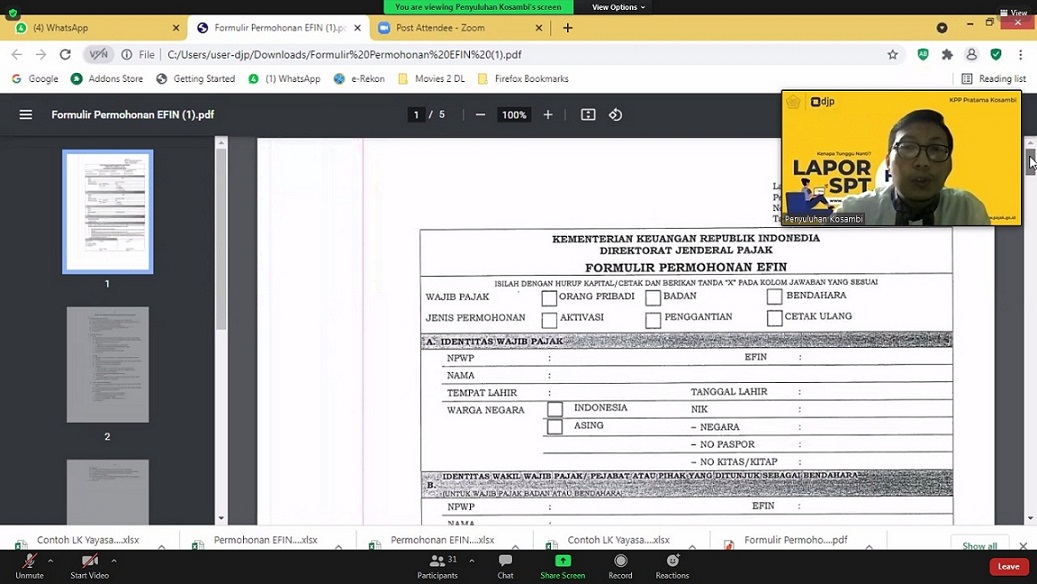Rotate the PDF counterclockwise
The height and width of the screenshot is (584, 1037).
click(616, 115)
